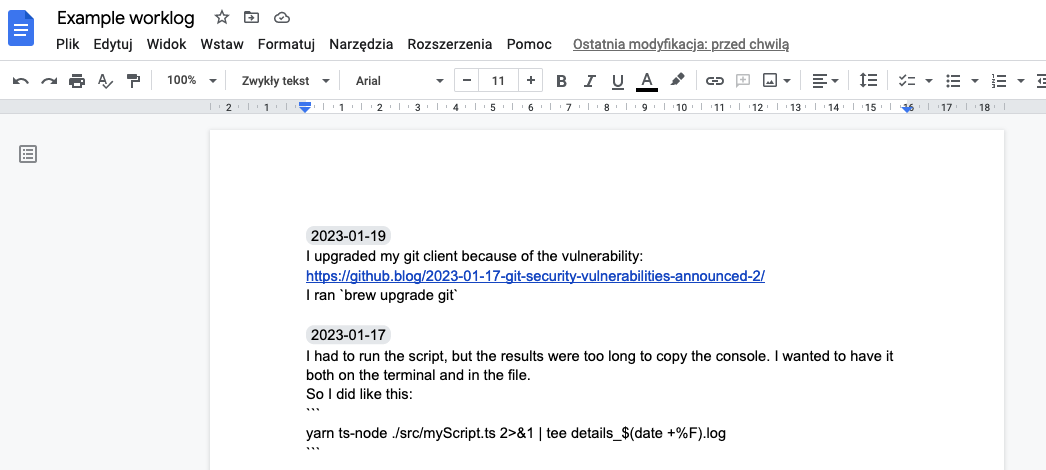Decrease the font size
This screenshot has height=470, width=1046.
pos(467,81)
